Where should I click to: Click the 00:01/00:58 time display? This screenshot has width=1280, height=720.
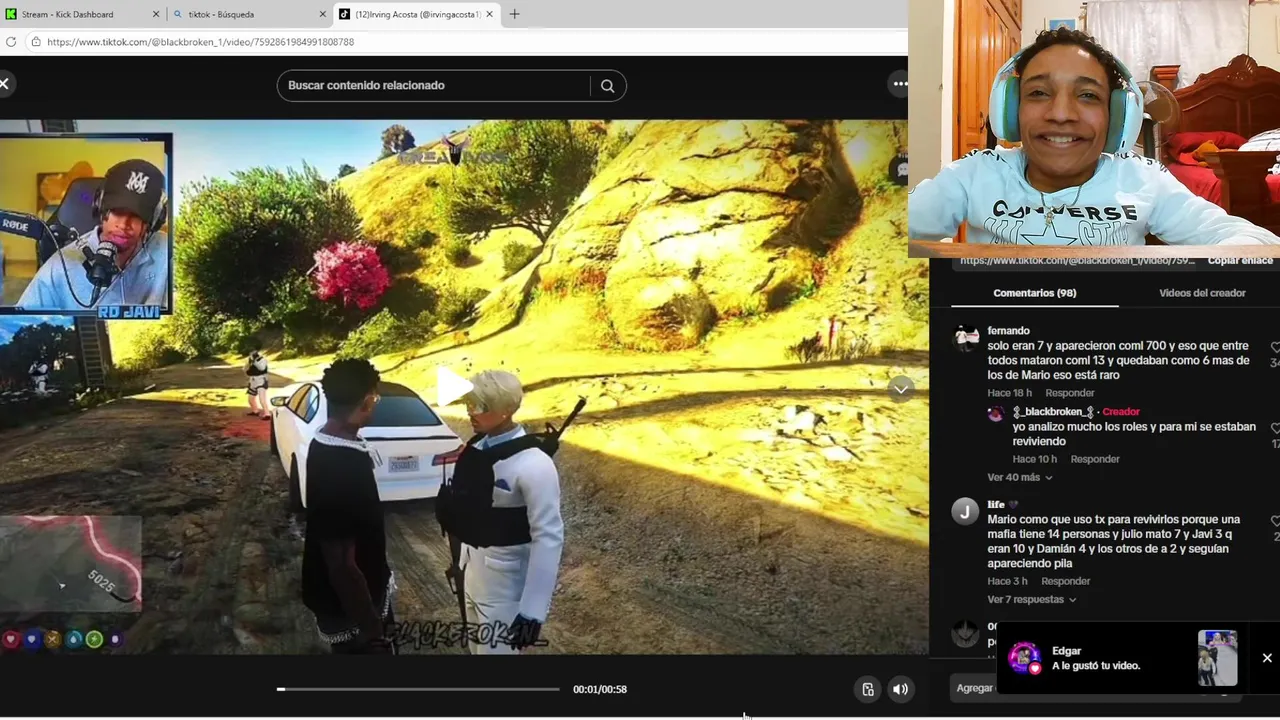click(x=600, y=689)
